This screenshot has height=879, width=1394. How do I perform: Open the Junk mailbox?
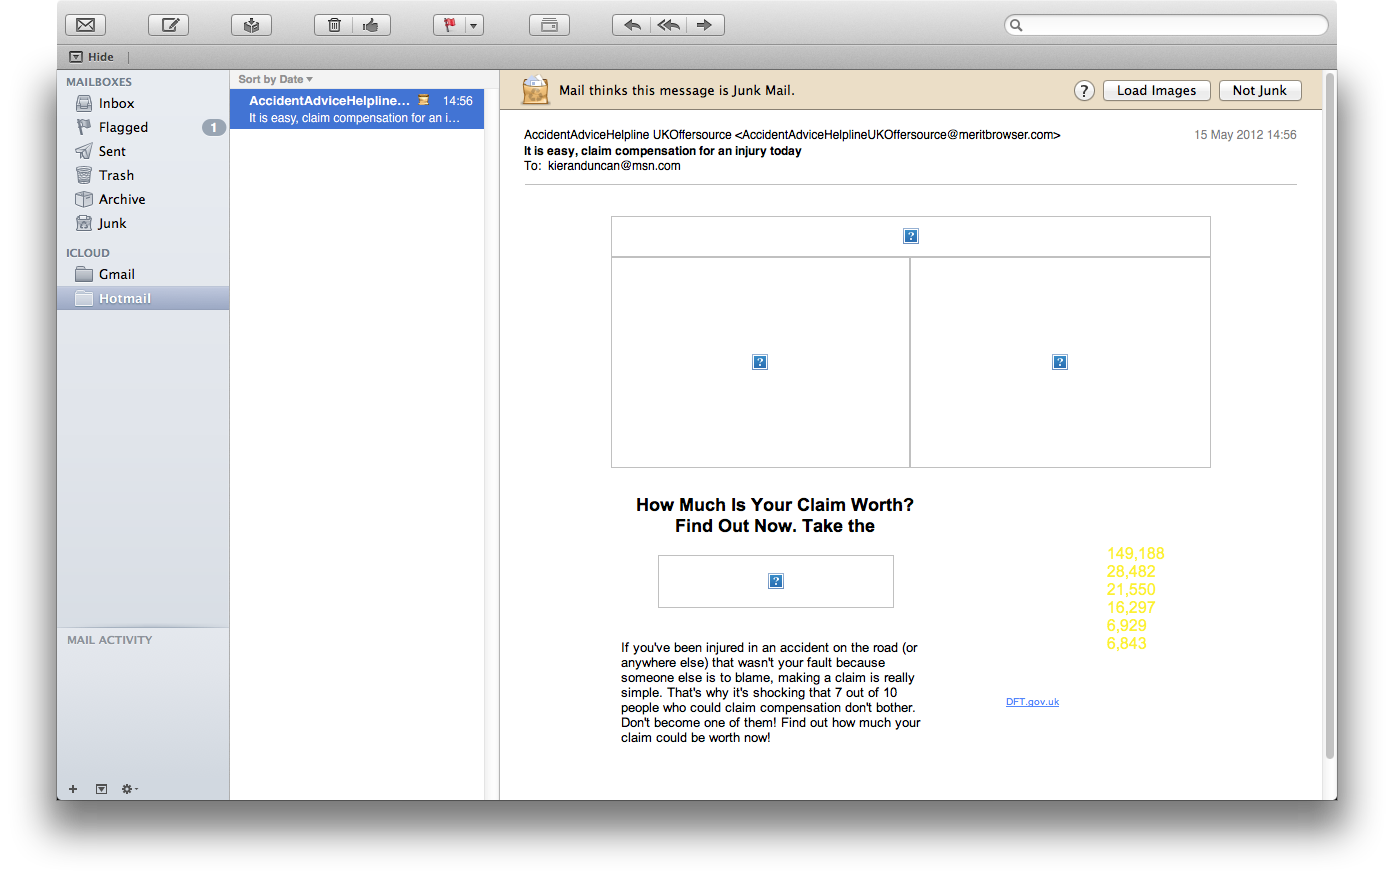tap(112, 223)
